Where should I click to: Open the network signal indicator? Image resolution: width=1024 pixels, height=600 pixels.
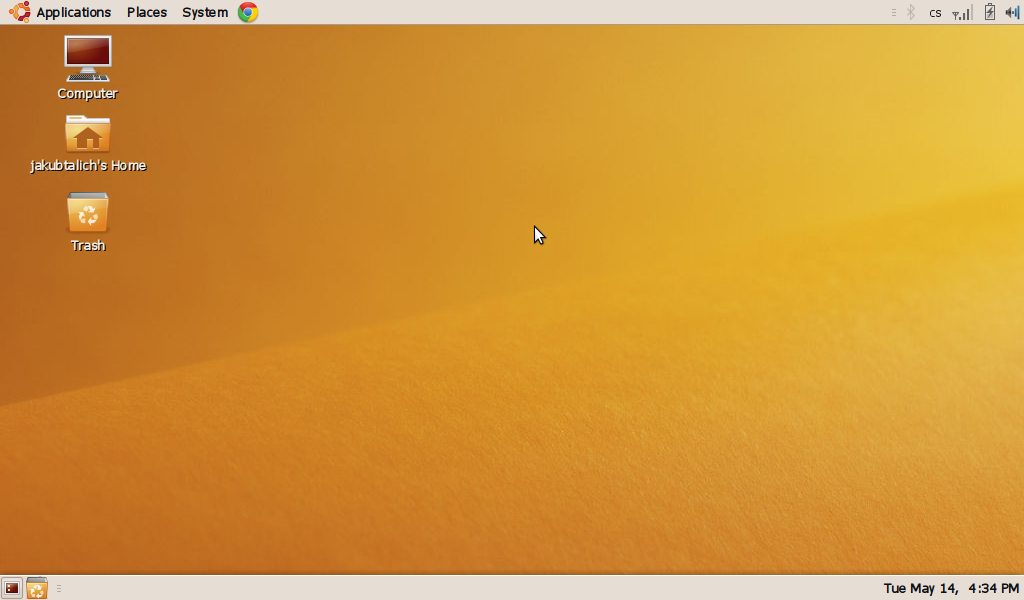(962, 12)
